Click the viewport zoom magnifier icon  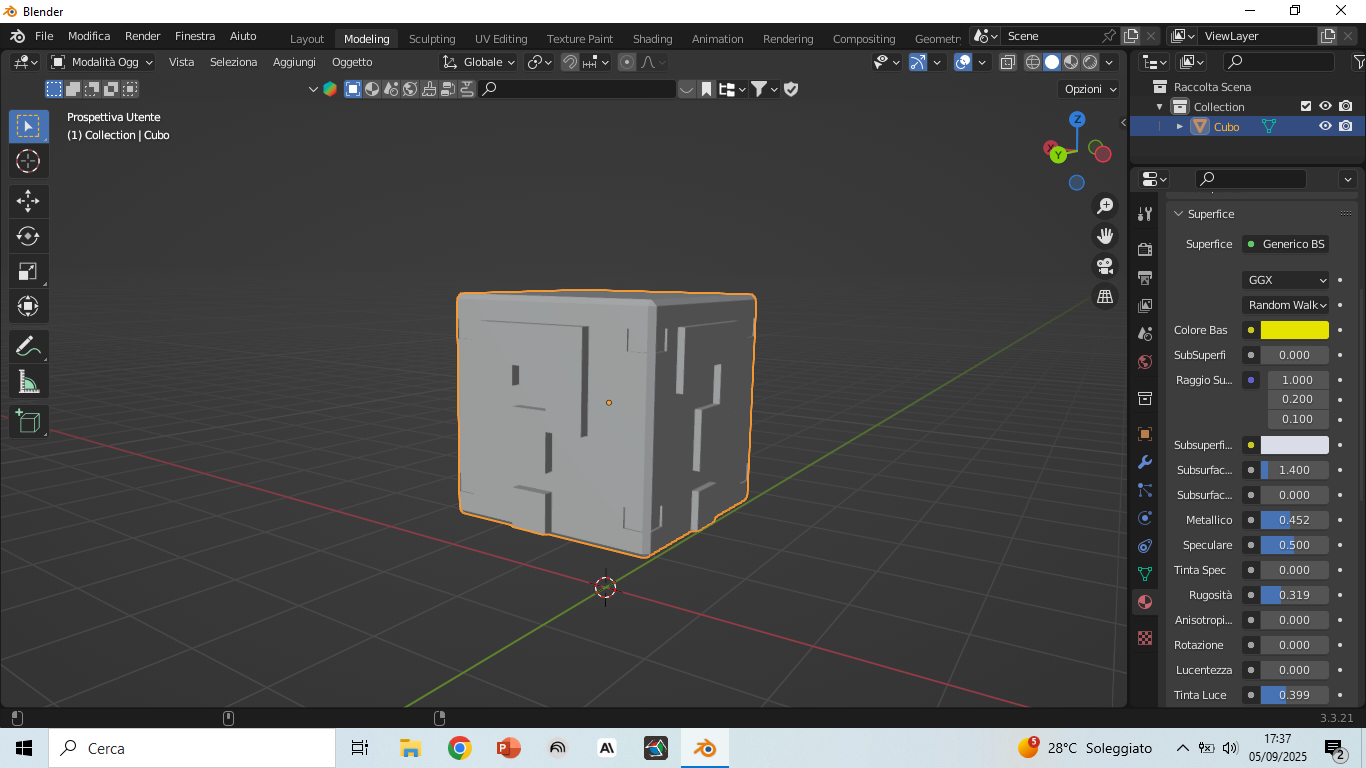pyautogui.click(x=1105, y=206)
